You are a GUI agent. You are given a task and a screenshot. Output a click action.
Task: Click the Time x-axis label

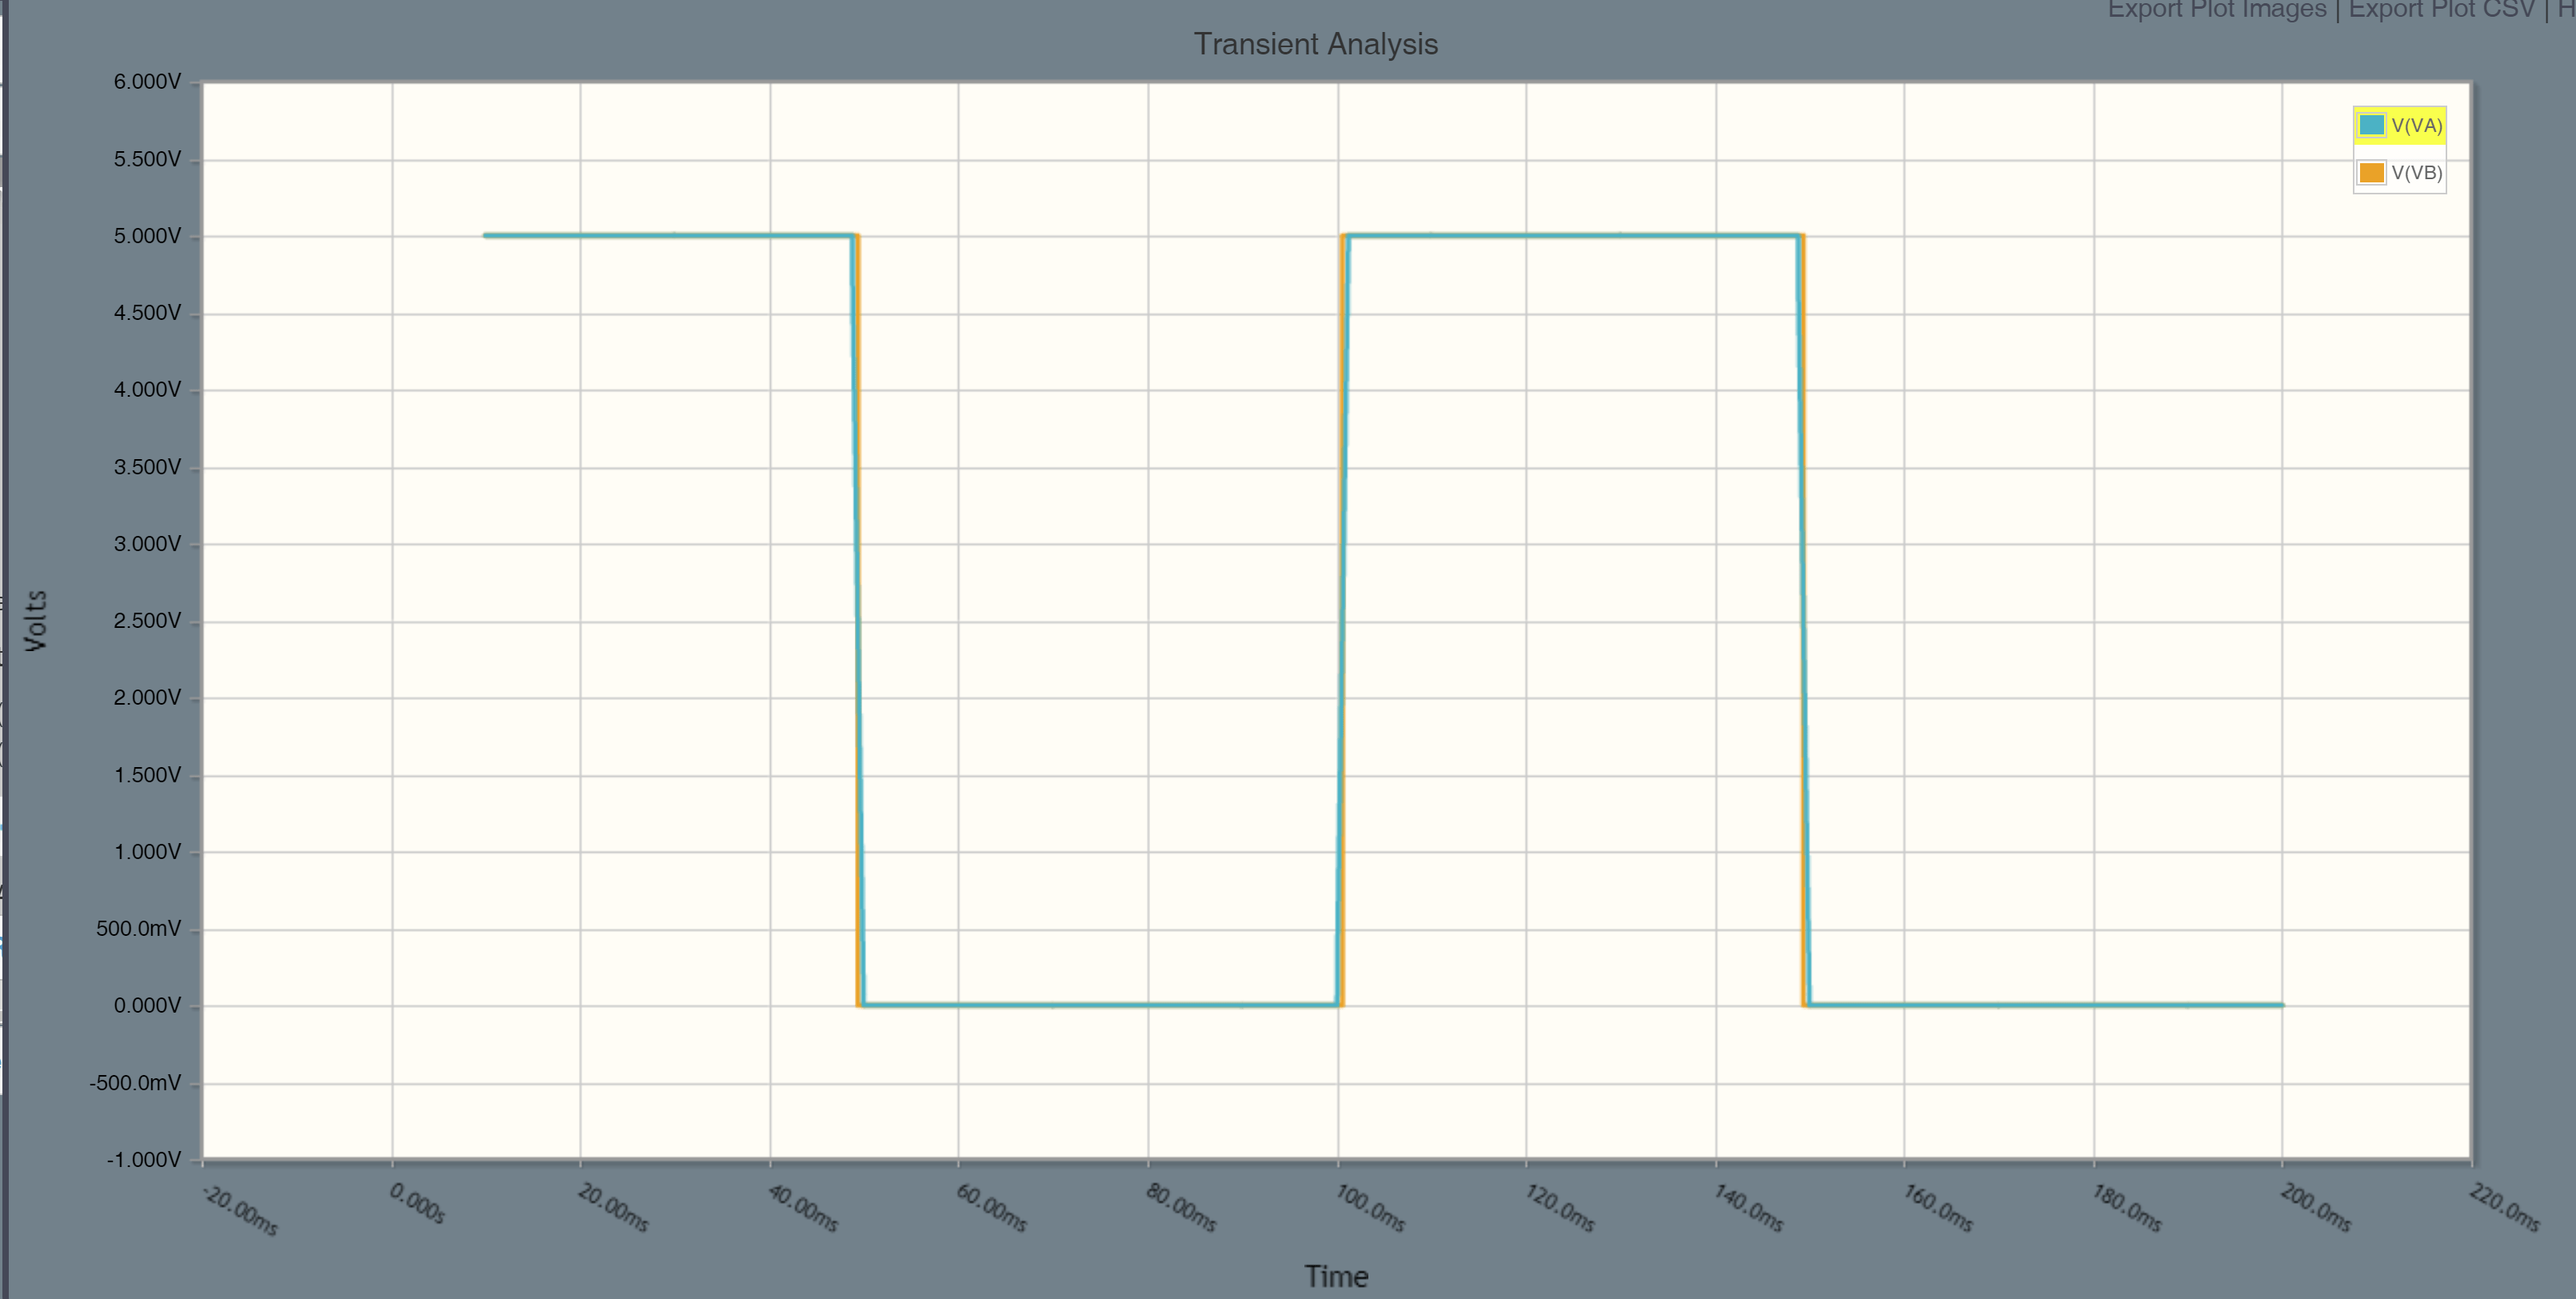click(1335, 1276)
